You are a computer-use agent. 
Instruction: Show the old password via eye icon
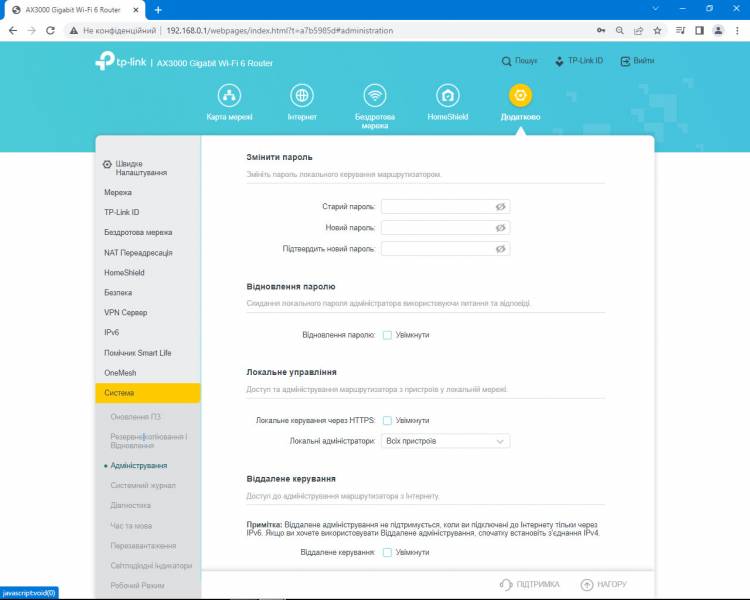(500, 207)
